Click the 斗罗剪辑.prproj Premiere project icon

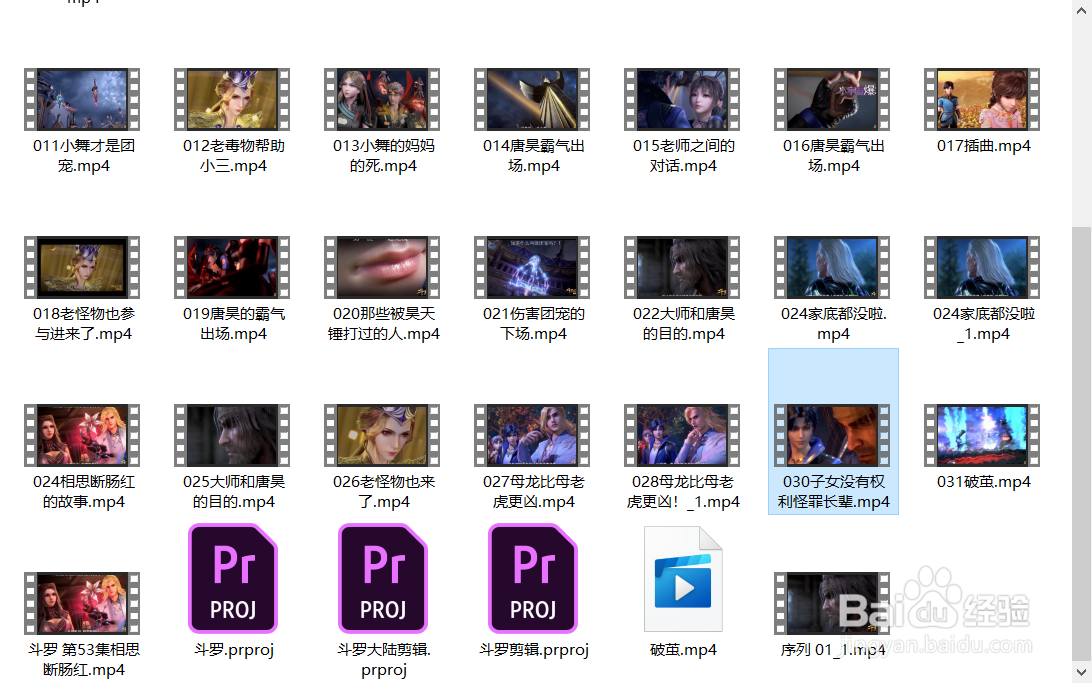[x=533, y=578]
